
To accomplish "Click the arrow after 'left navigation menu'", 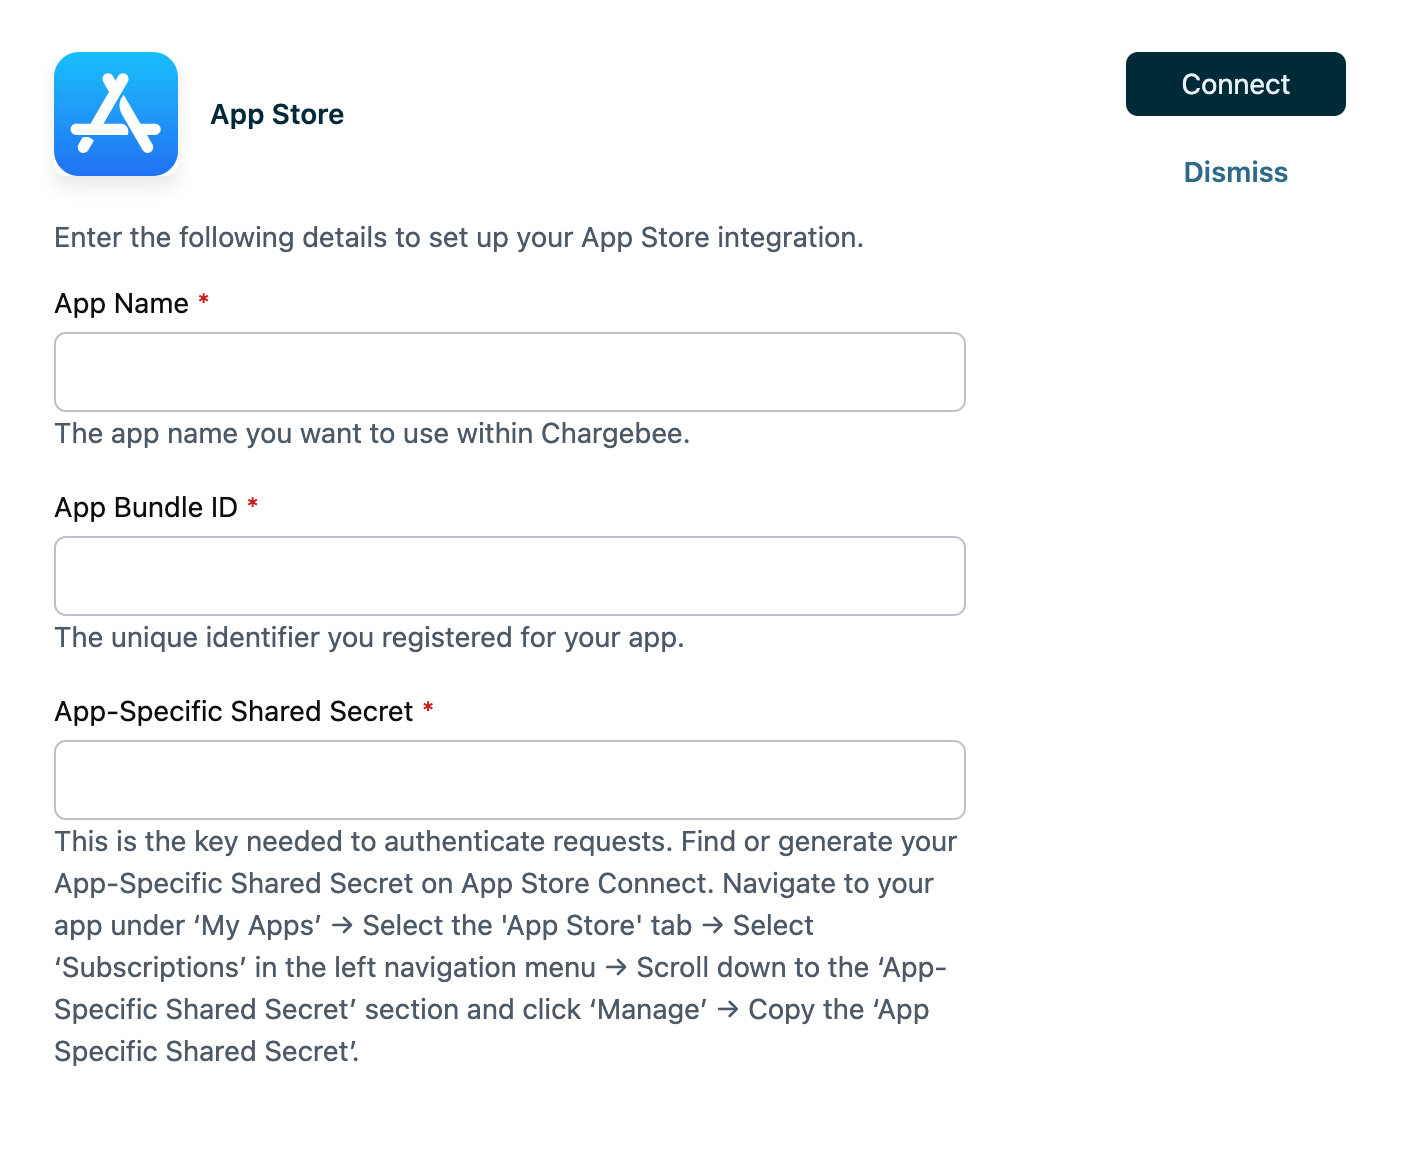I will (616, 968).
